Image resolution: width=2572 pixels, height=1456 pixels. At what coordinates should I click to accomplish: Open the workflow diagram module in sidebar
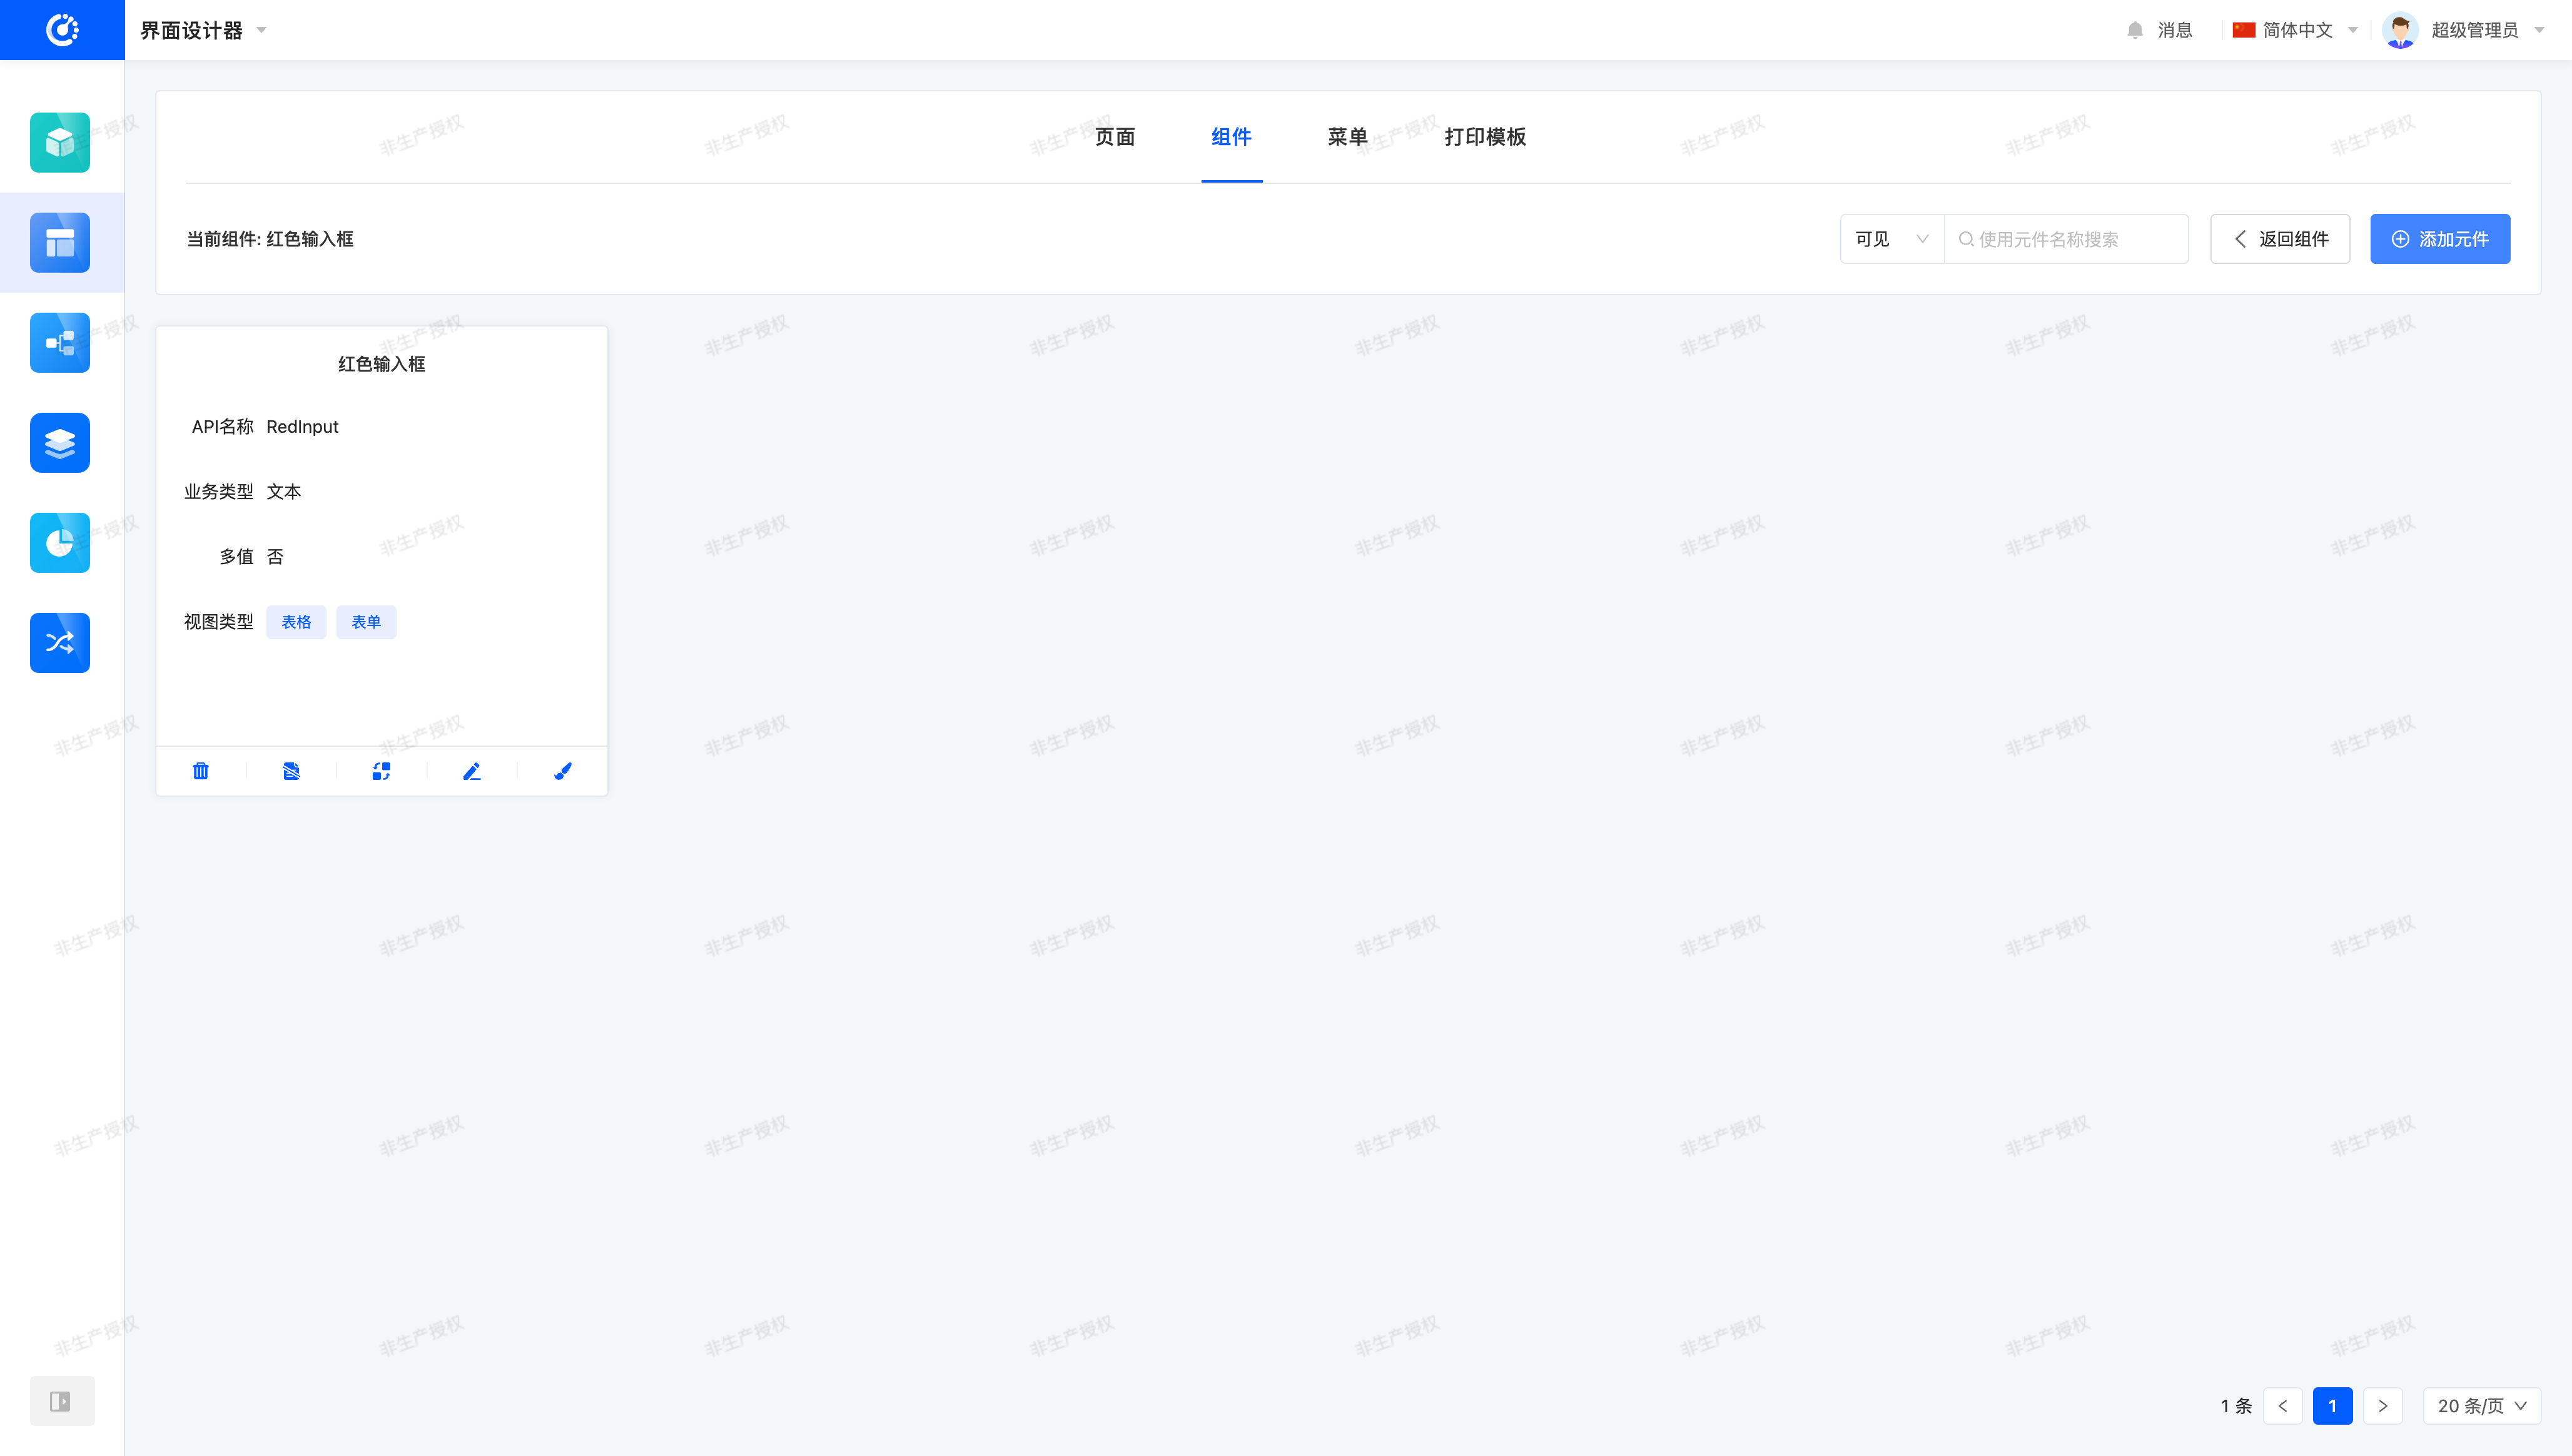(x=60, y=343)
